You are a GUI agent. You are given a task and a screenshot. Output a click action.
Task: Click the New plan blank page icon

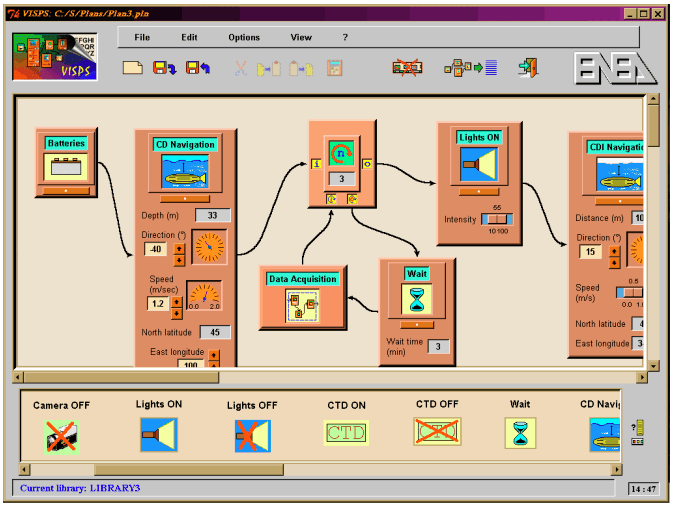[132, 68]
